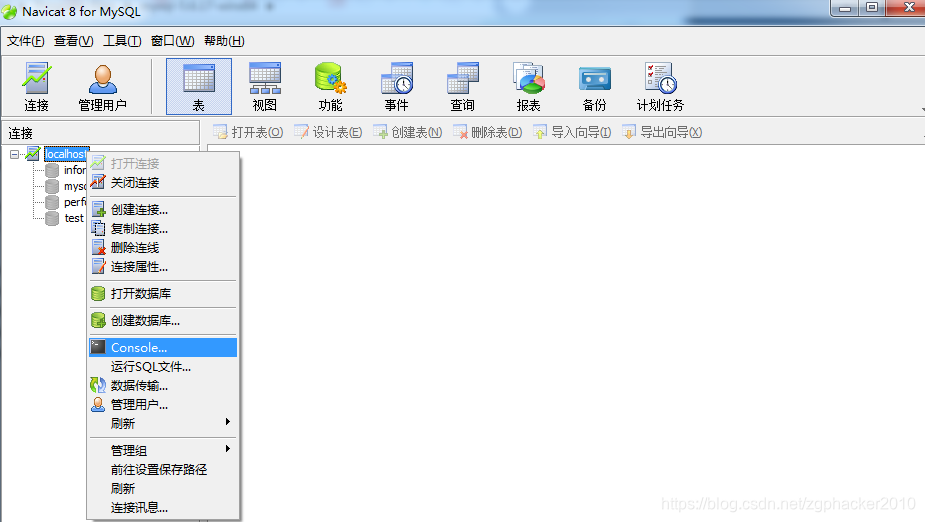Select Console... in the context menu
925x522 pixels.
(x=163, y=347)
